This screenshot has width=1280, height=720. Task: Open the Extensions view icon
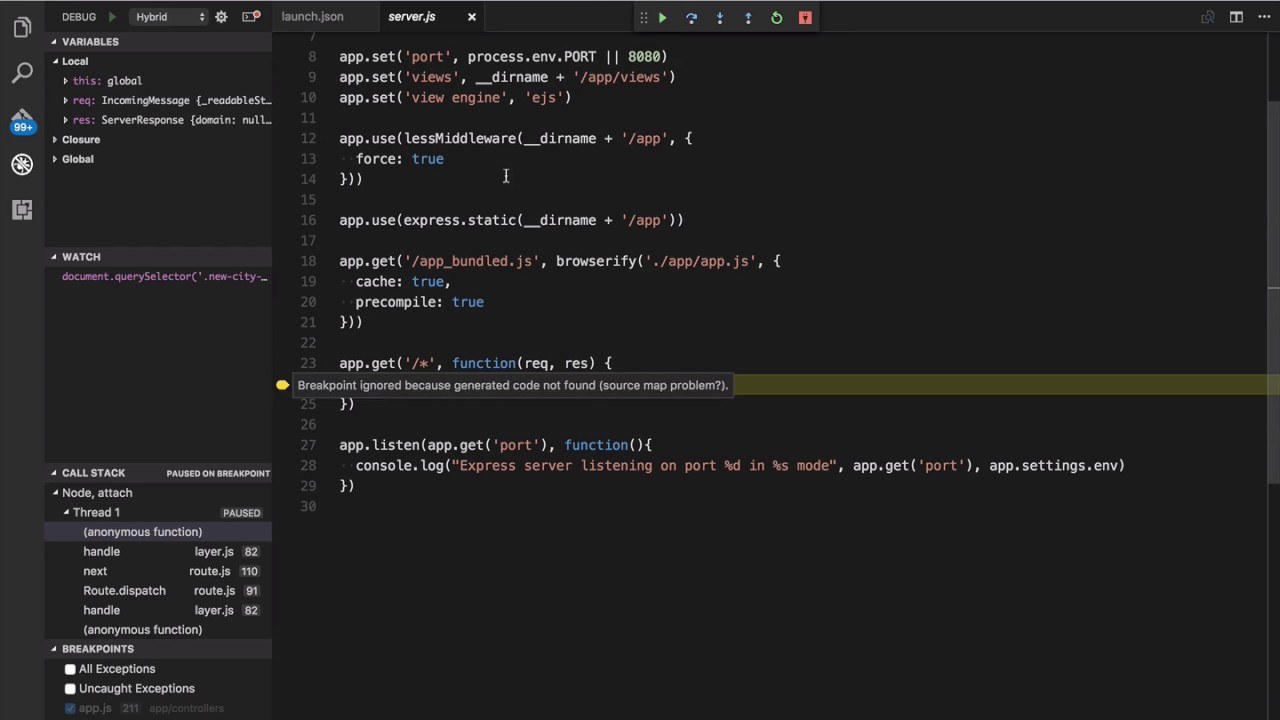click(x=22, y=210)
